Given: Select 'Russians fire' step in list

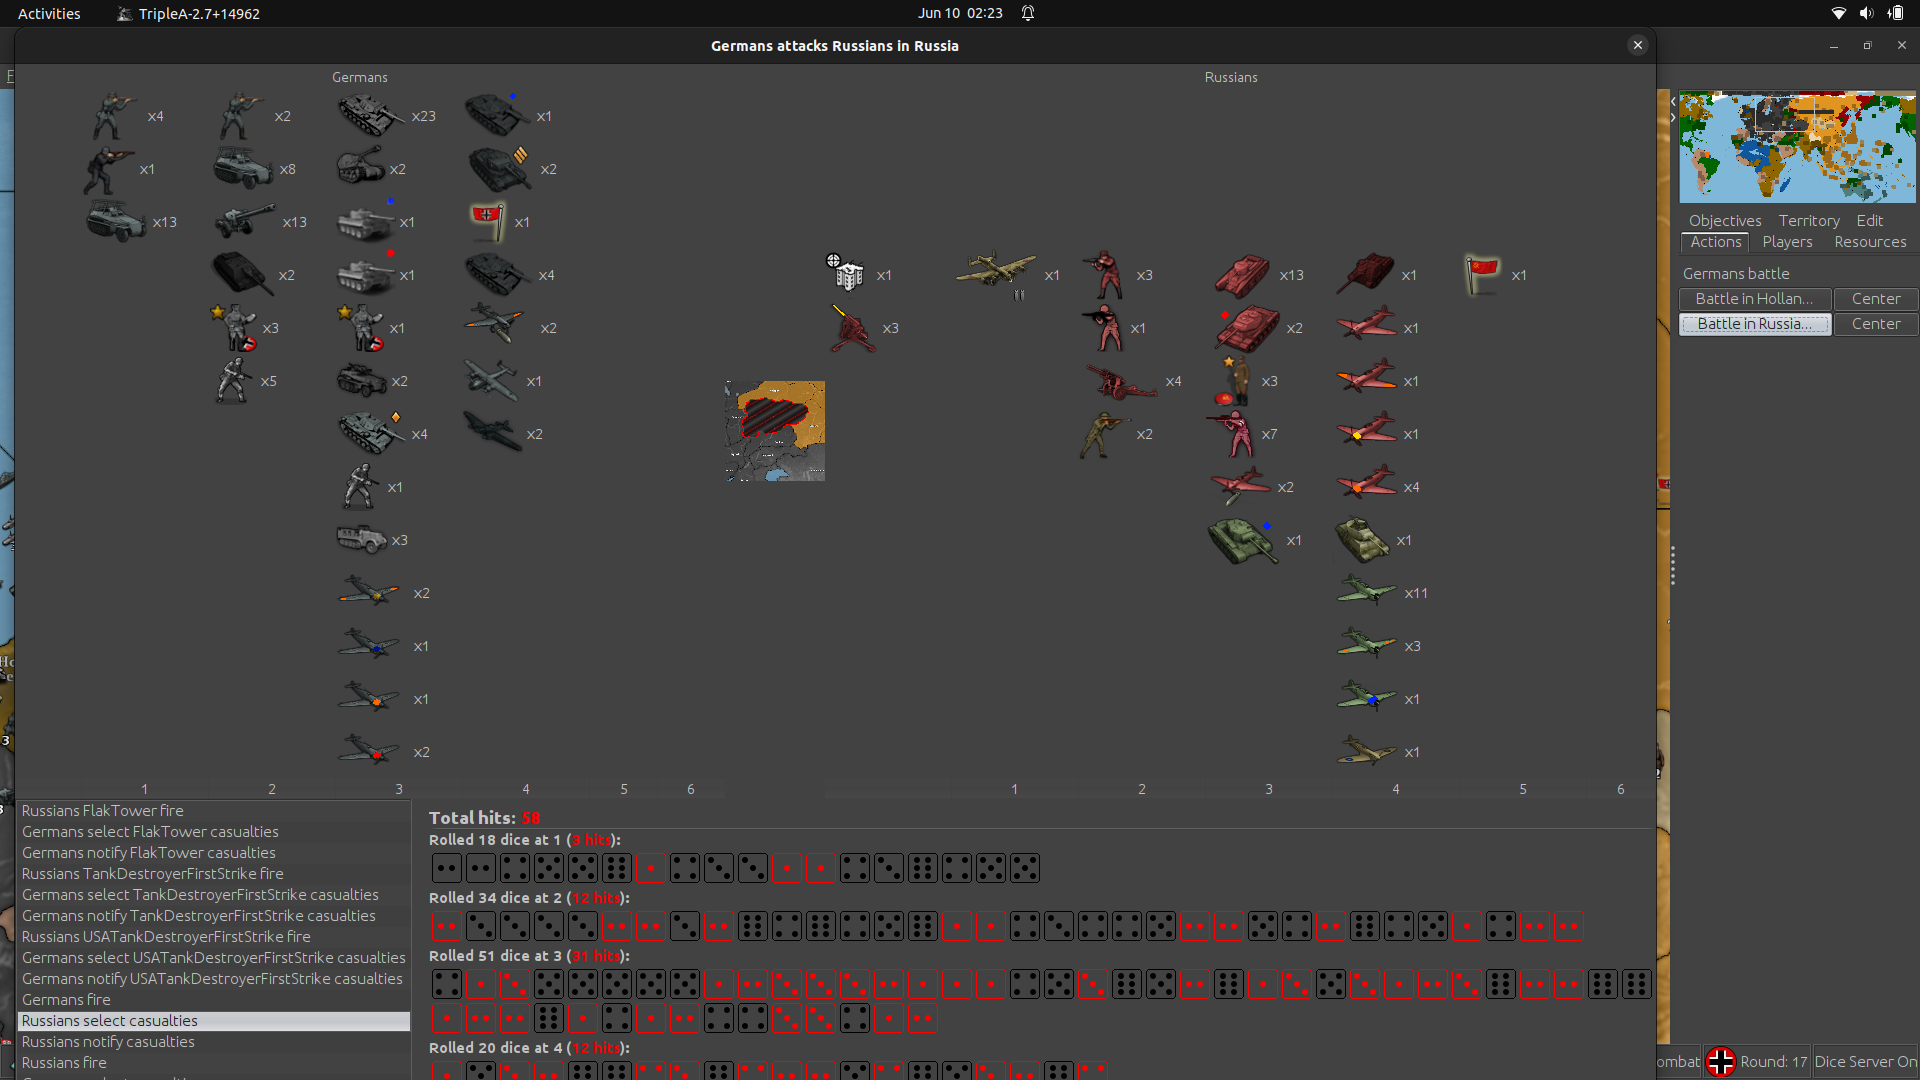Looking at the screenshot, I should 213,1063.
